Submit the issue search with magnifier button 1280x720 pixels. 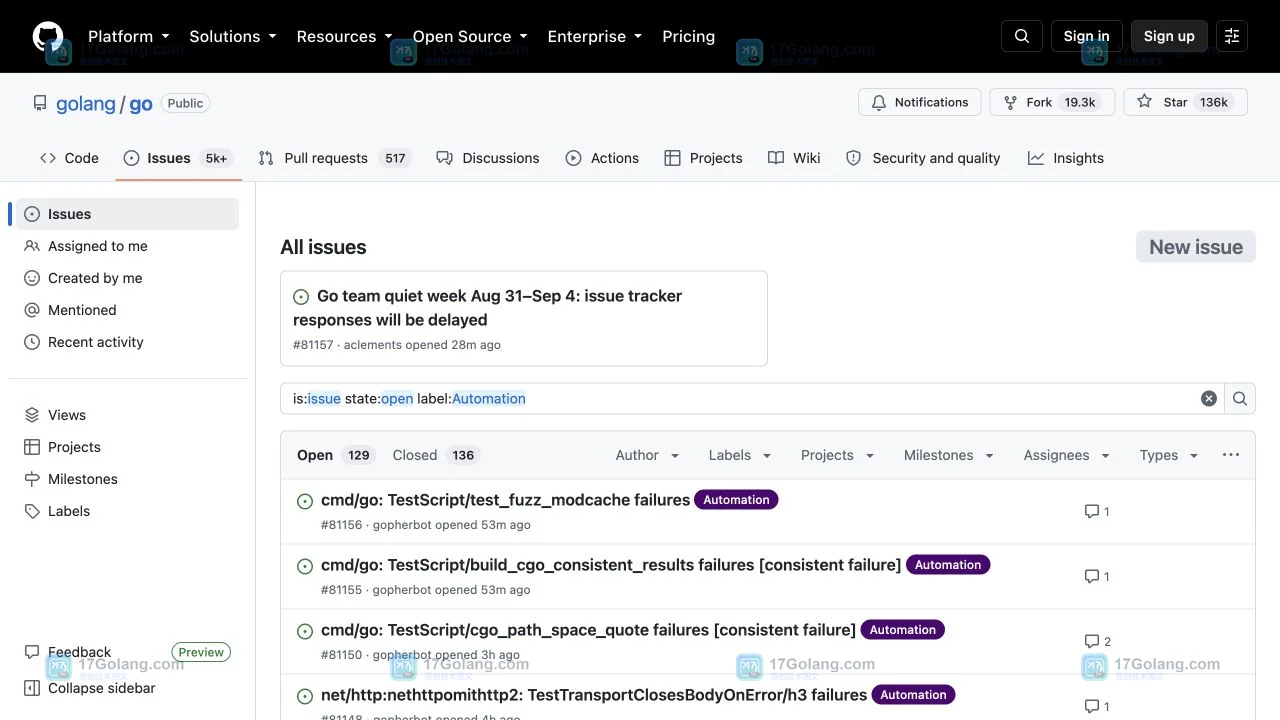point(1240,398)
